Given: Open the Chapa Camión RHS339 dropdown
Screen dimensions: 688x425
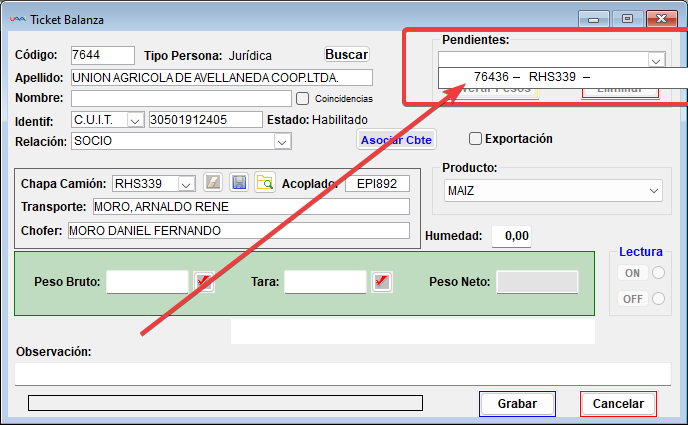Looking at the screenshot, I should point(185,183).
